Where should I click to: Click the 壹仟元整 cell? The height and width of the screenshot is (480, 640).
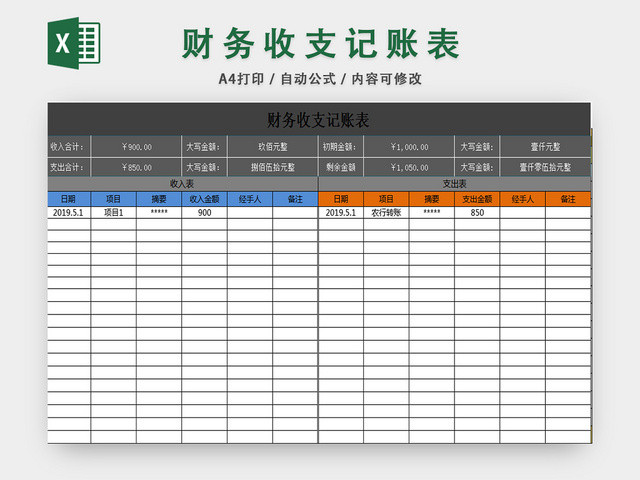(545, 147)
